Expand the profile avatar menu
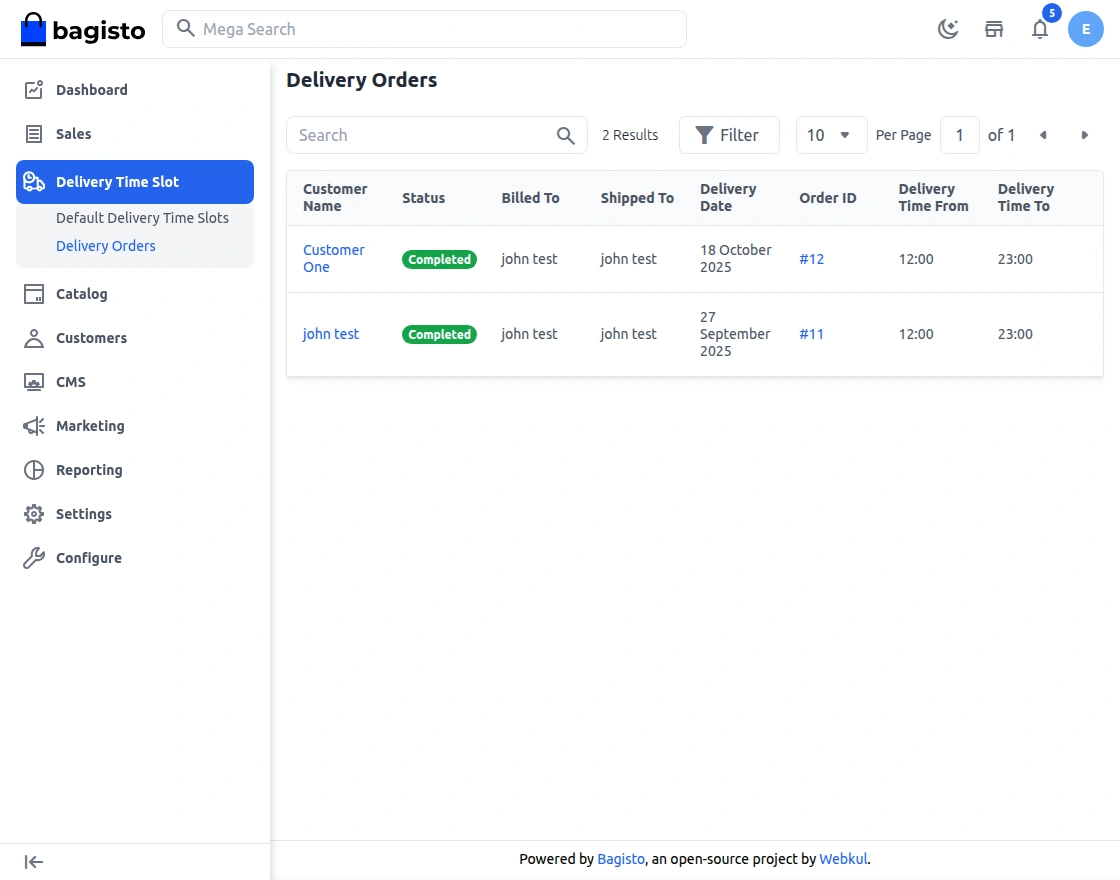This screenshot has height=880, width=1120. (x=1086, y=29)
